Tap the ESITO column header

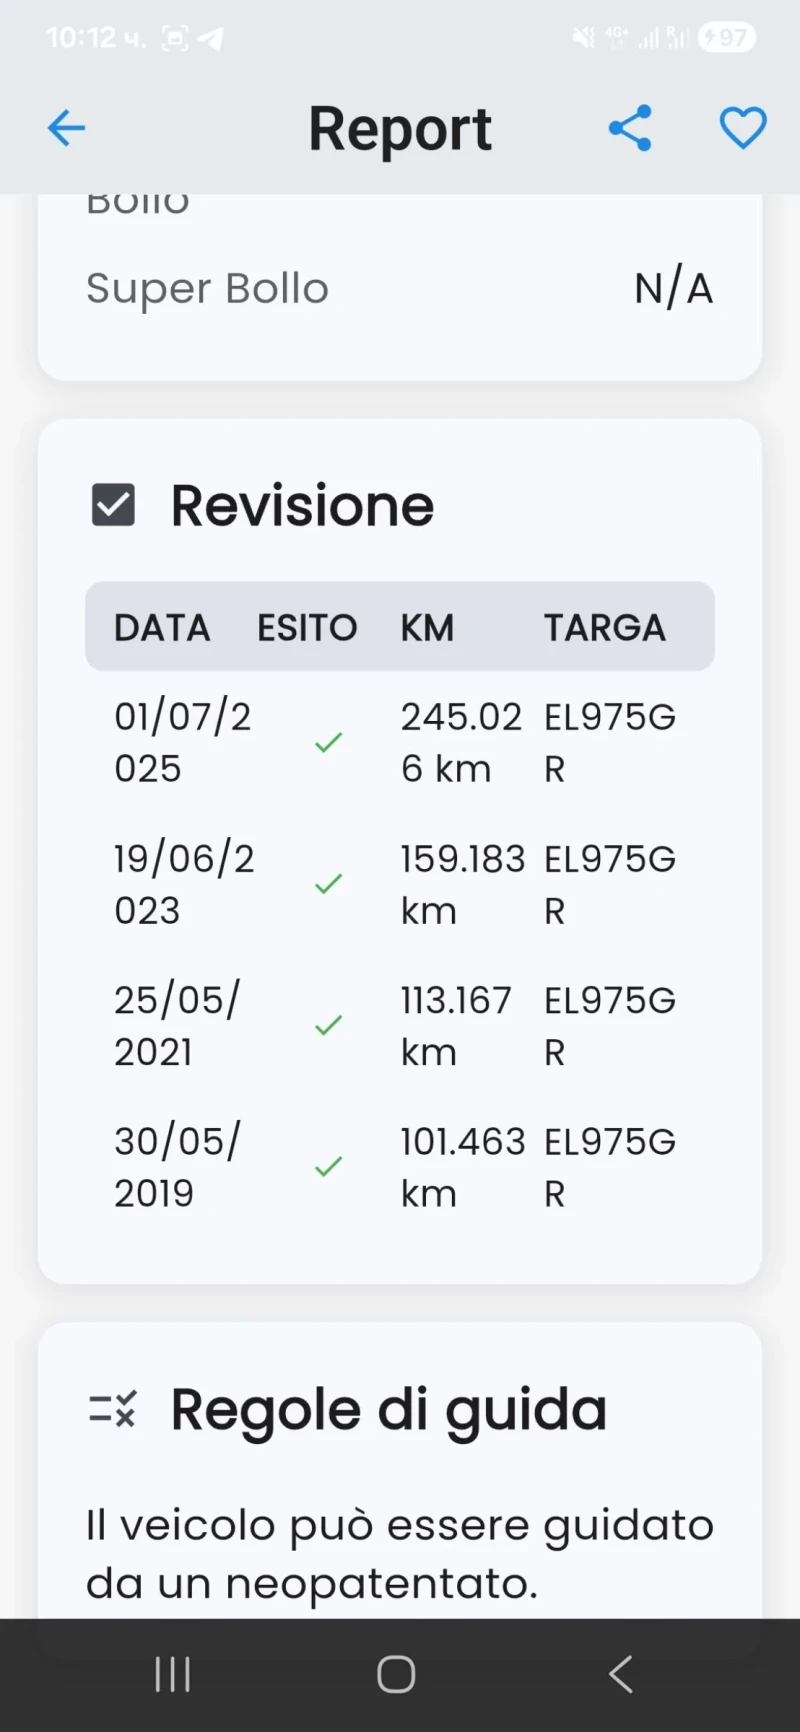tap(307, 628)
